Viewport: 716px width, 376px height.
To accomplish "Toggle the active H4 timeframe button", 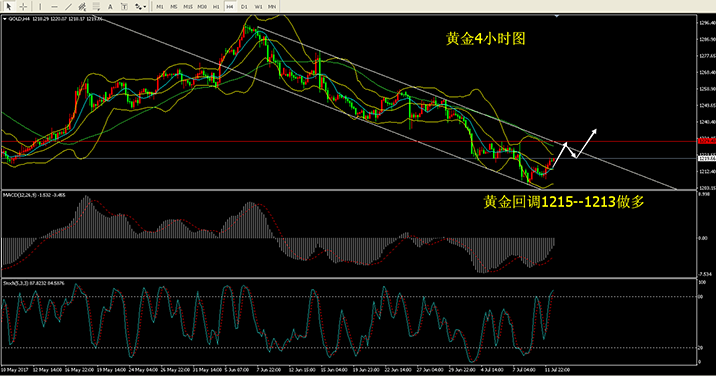I will [230, 7].
